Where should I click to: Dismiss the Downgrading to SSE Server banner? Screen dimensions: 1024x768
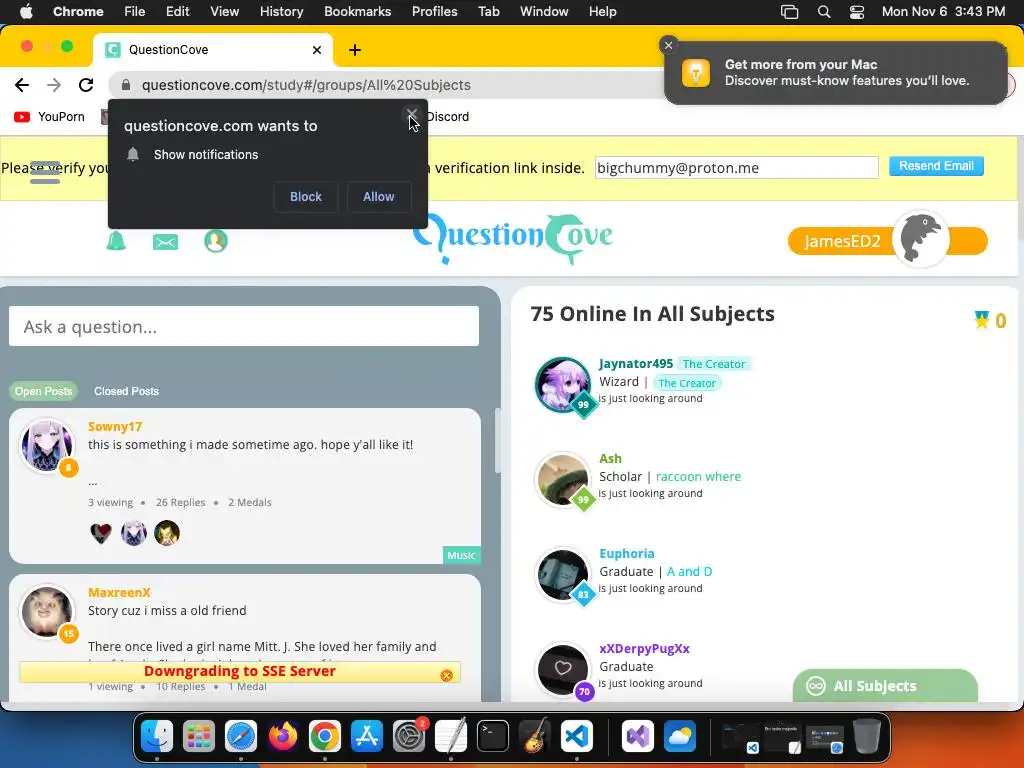point(447,675)
